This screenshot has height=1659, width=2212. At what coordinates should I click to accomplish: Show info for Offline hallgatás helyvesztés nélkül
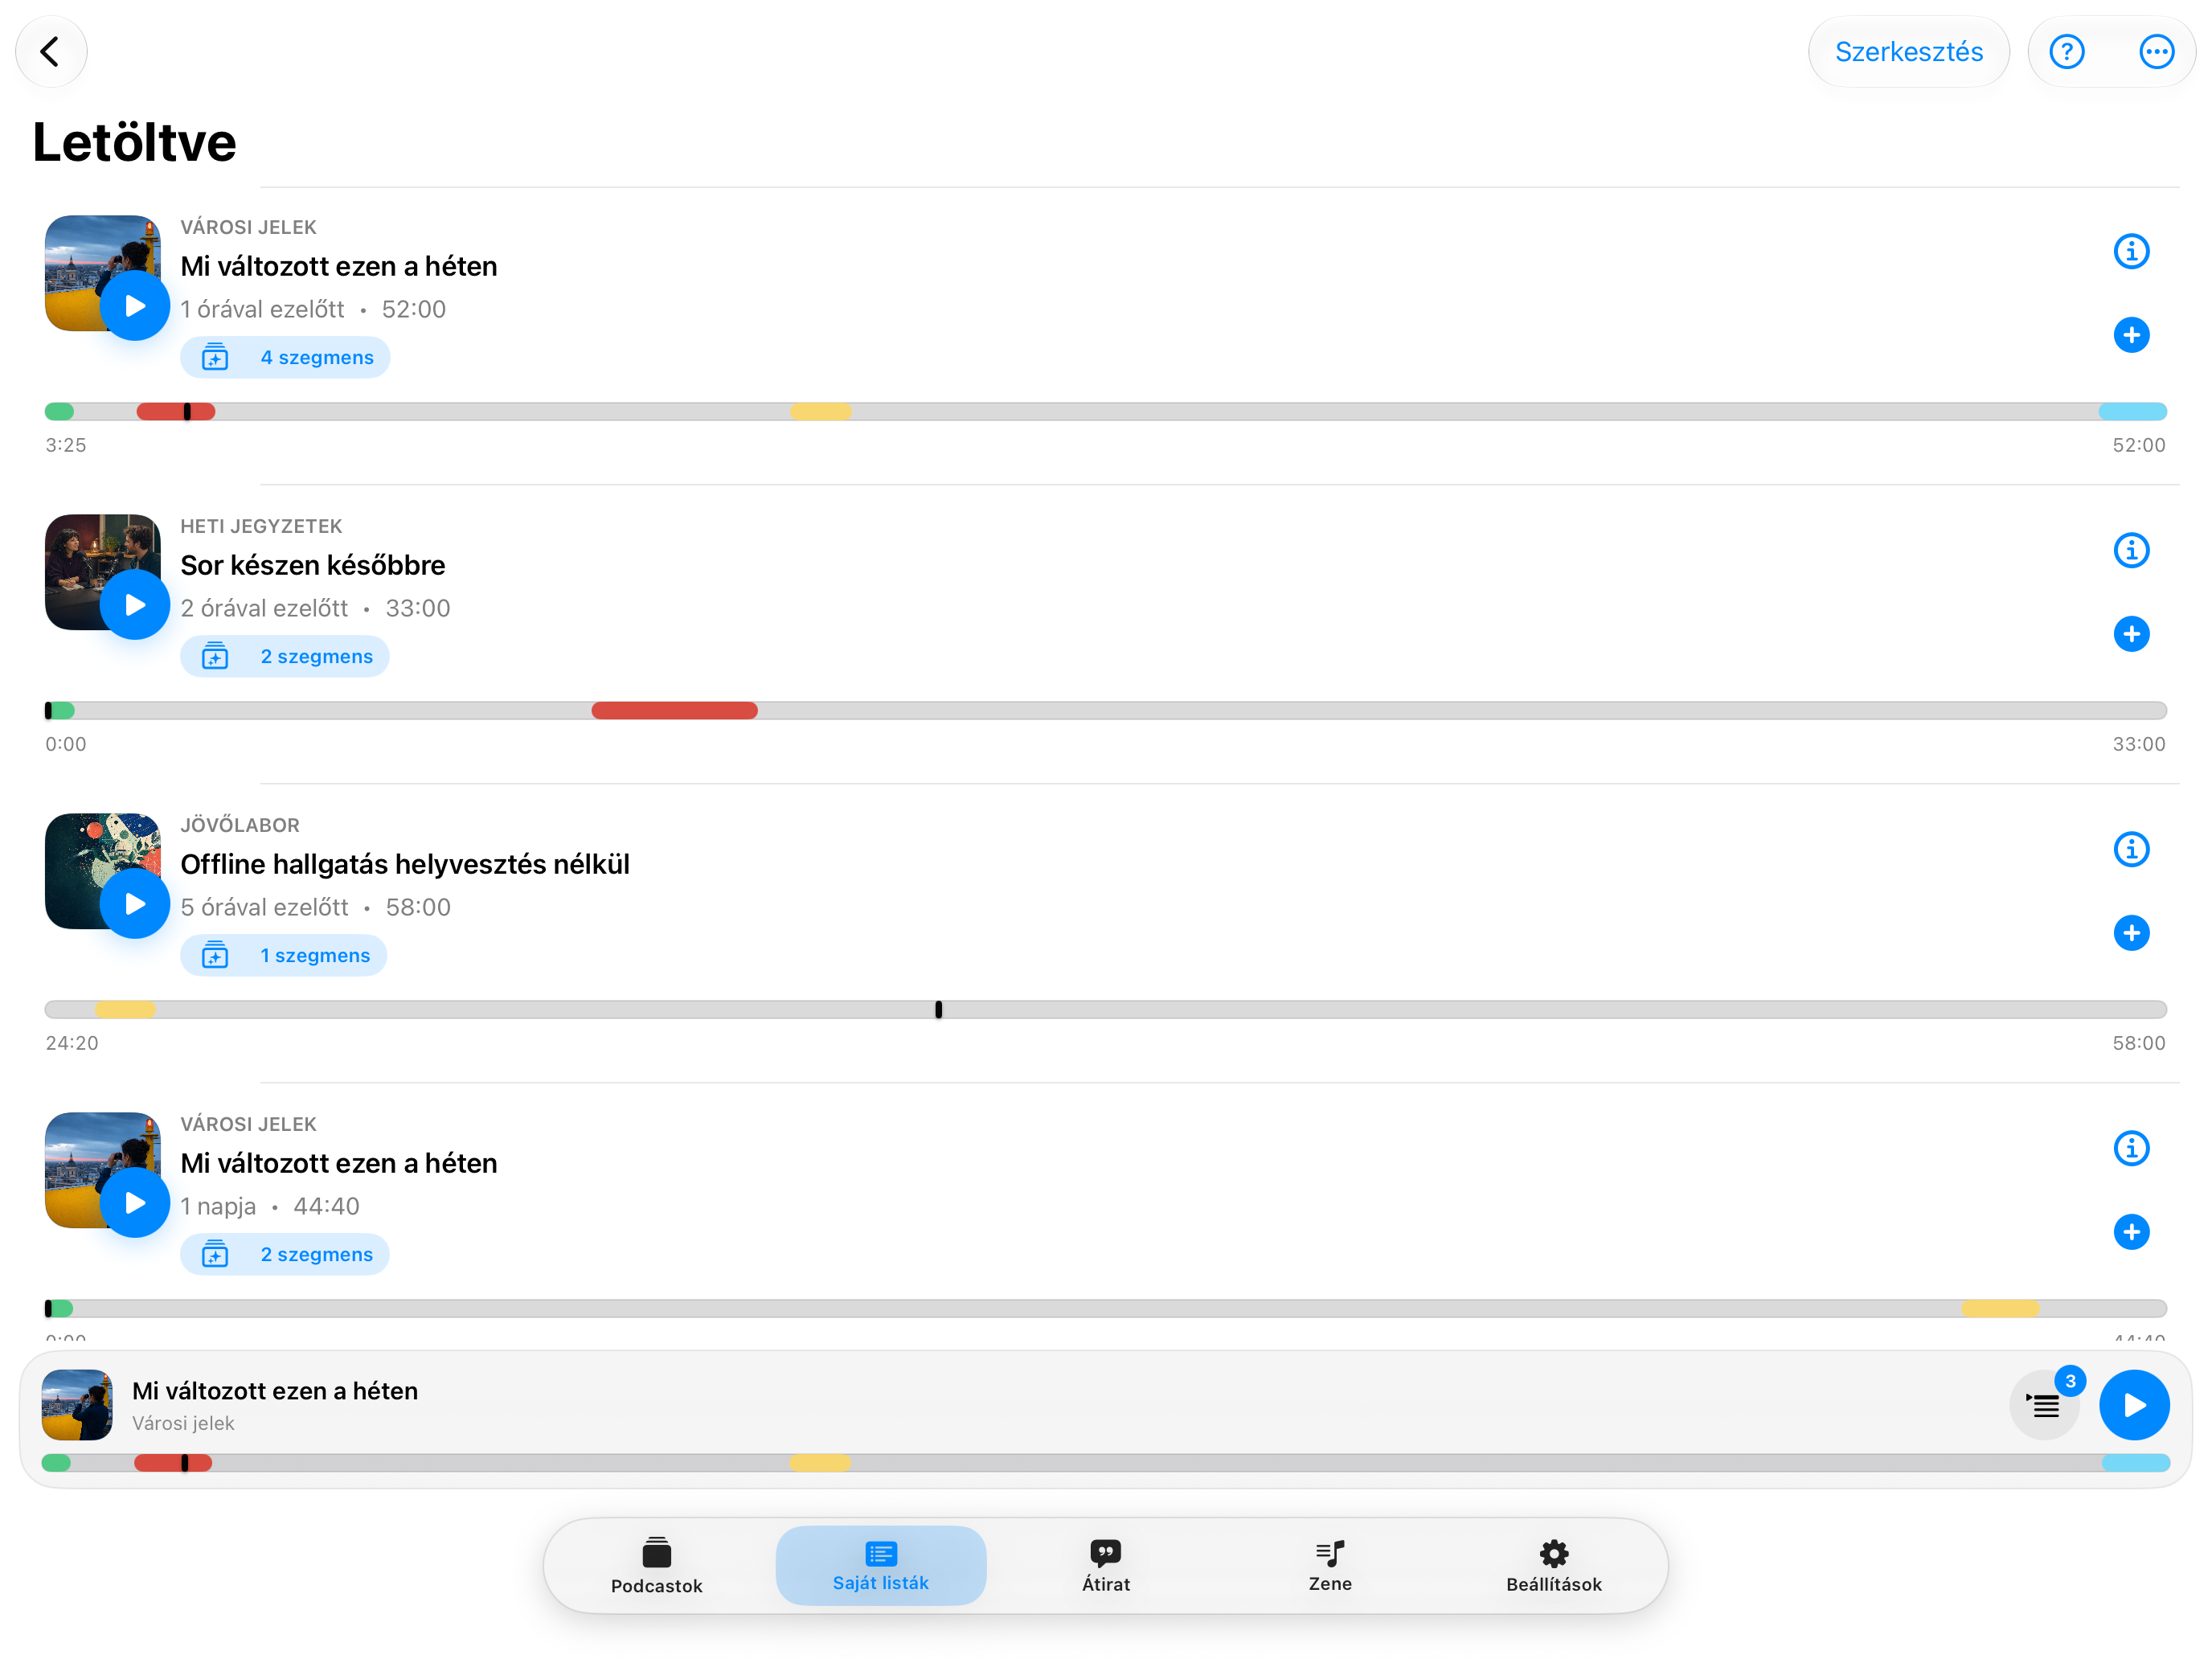(x=2131, y=849)
